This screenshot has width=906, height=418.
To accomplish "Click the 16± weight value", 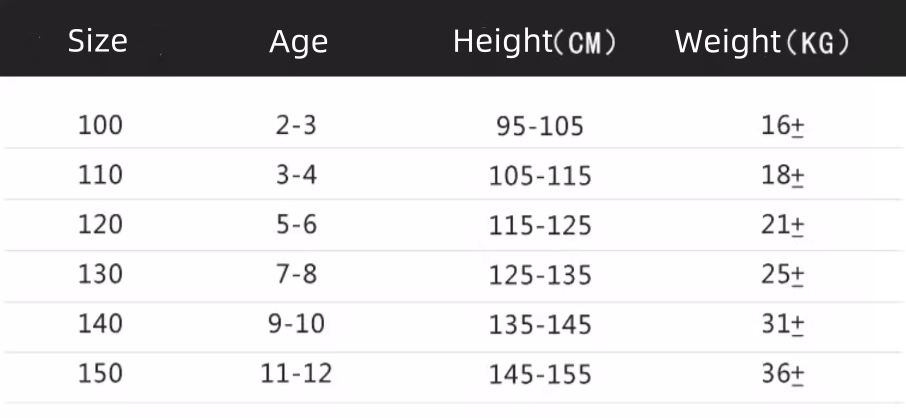I will [782, 126].
